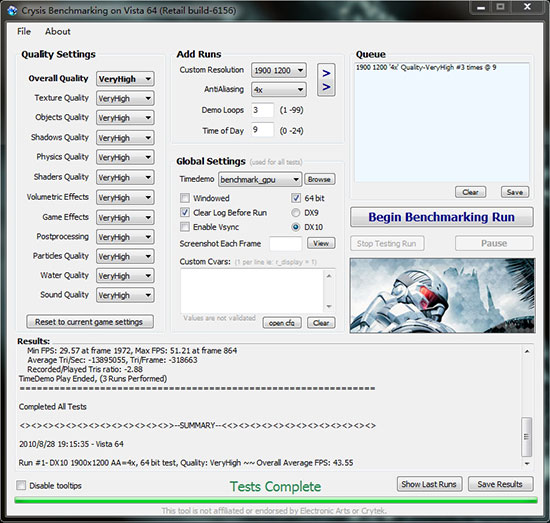The width and height of the screenshot is (550, 523).
Task: Expand the Shaders Quality dropdown
Action: click(x=125, y=177)
